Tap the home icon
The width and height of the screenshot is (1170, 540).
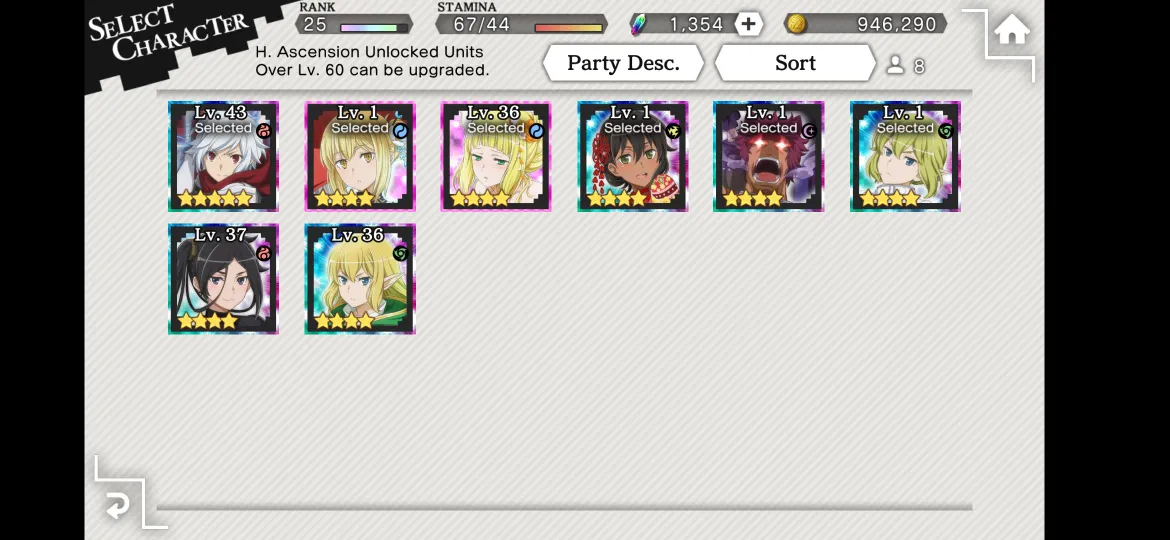click(x=1012, y=31)
